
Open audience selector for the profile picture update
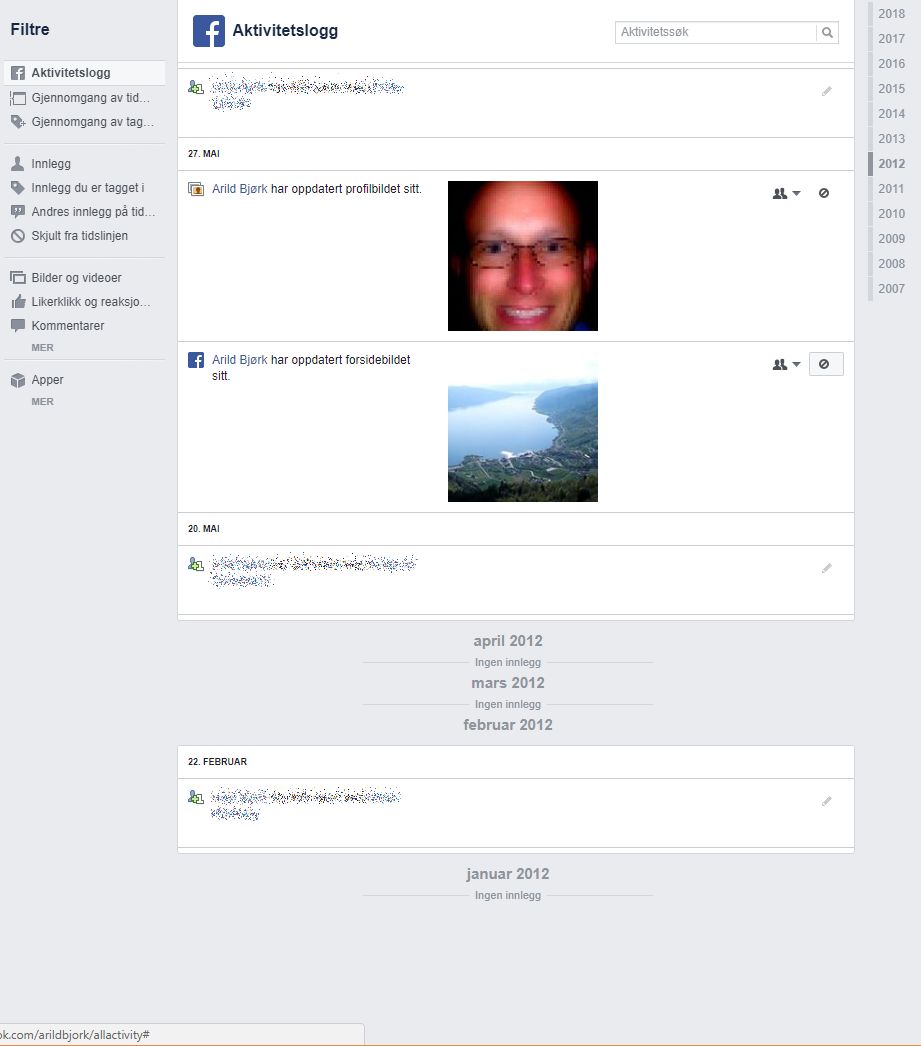[x=786, y=193]
